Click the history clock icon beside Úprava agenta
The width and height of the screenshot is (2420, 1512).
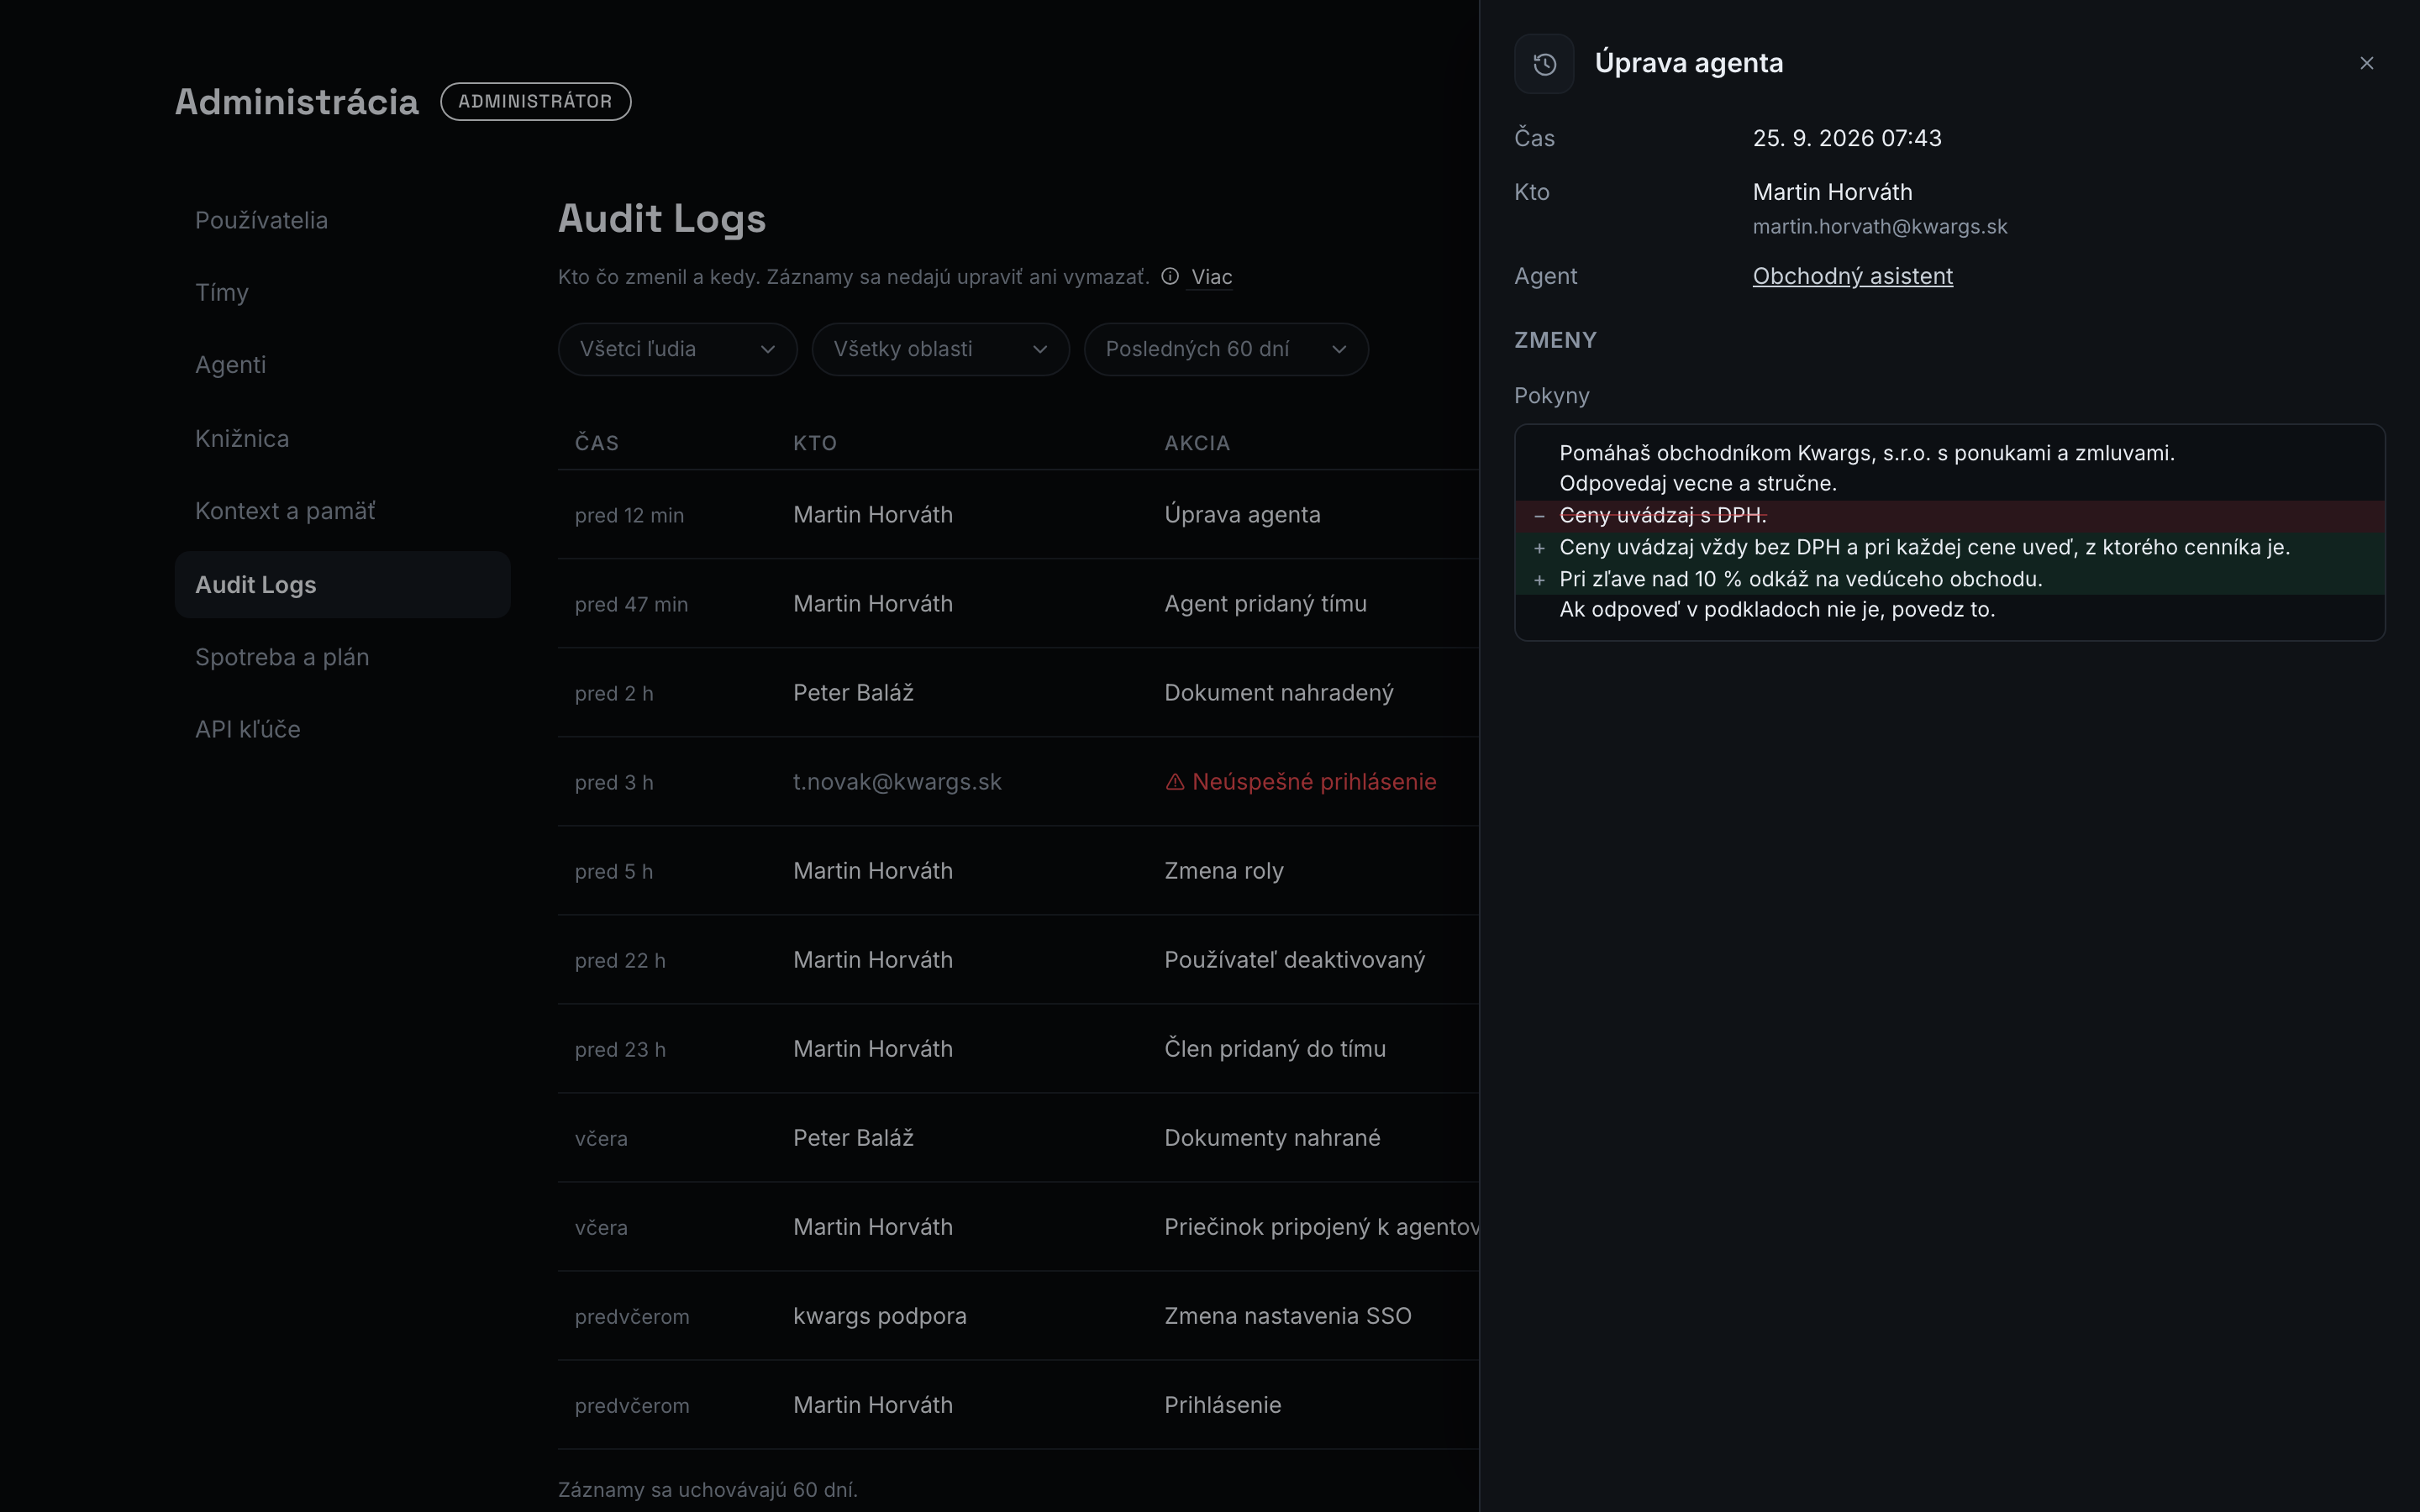1544,64
